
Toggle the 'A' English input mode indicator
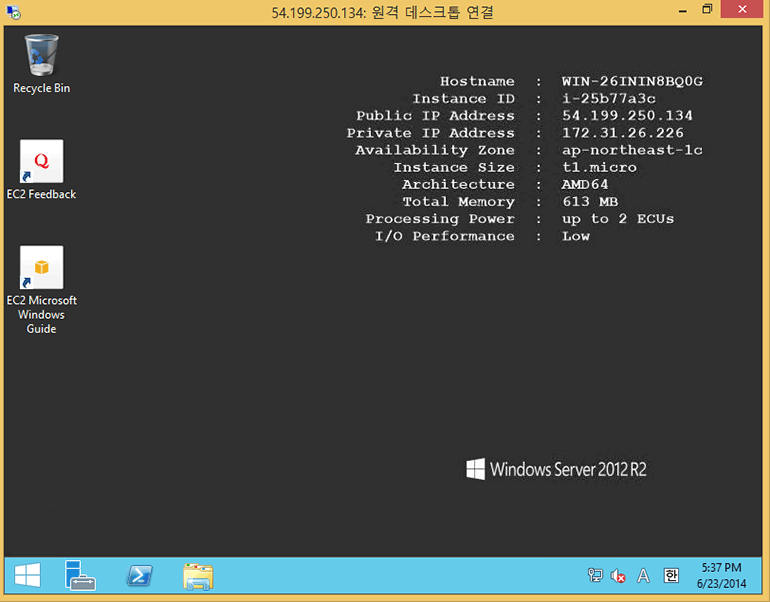pyautogui.click(x=644, y=576)
